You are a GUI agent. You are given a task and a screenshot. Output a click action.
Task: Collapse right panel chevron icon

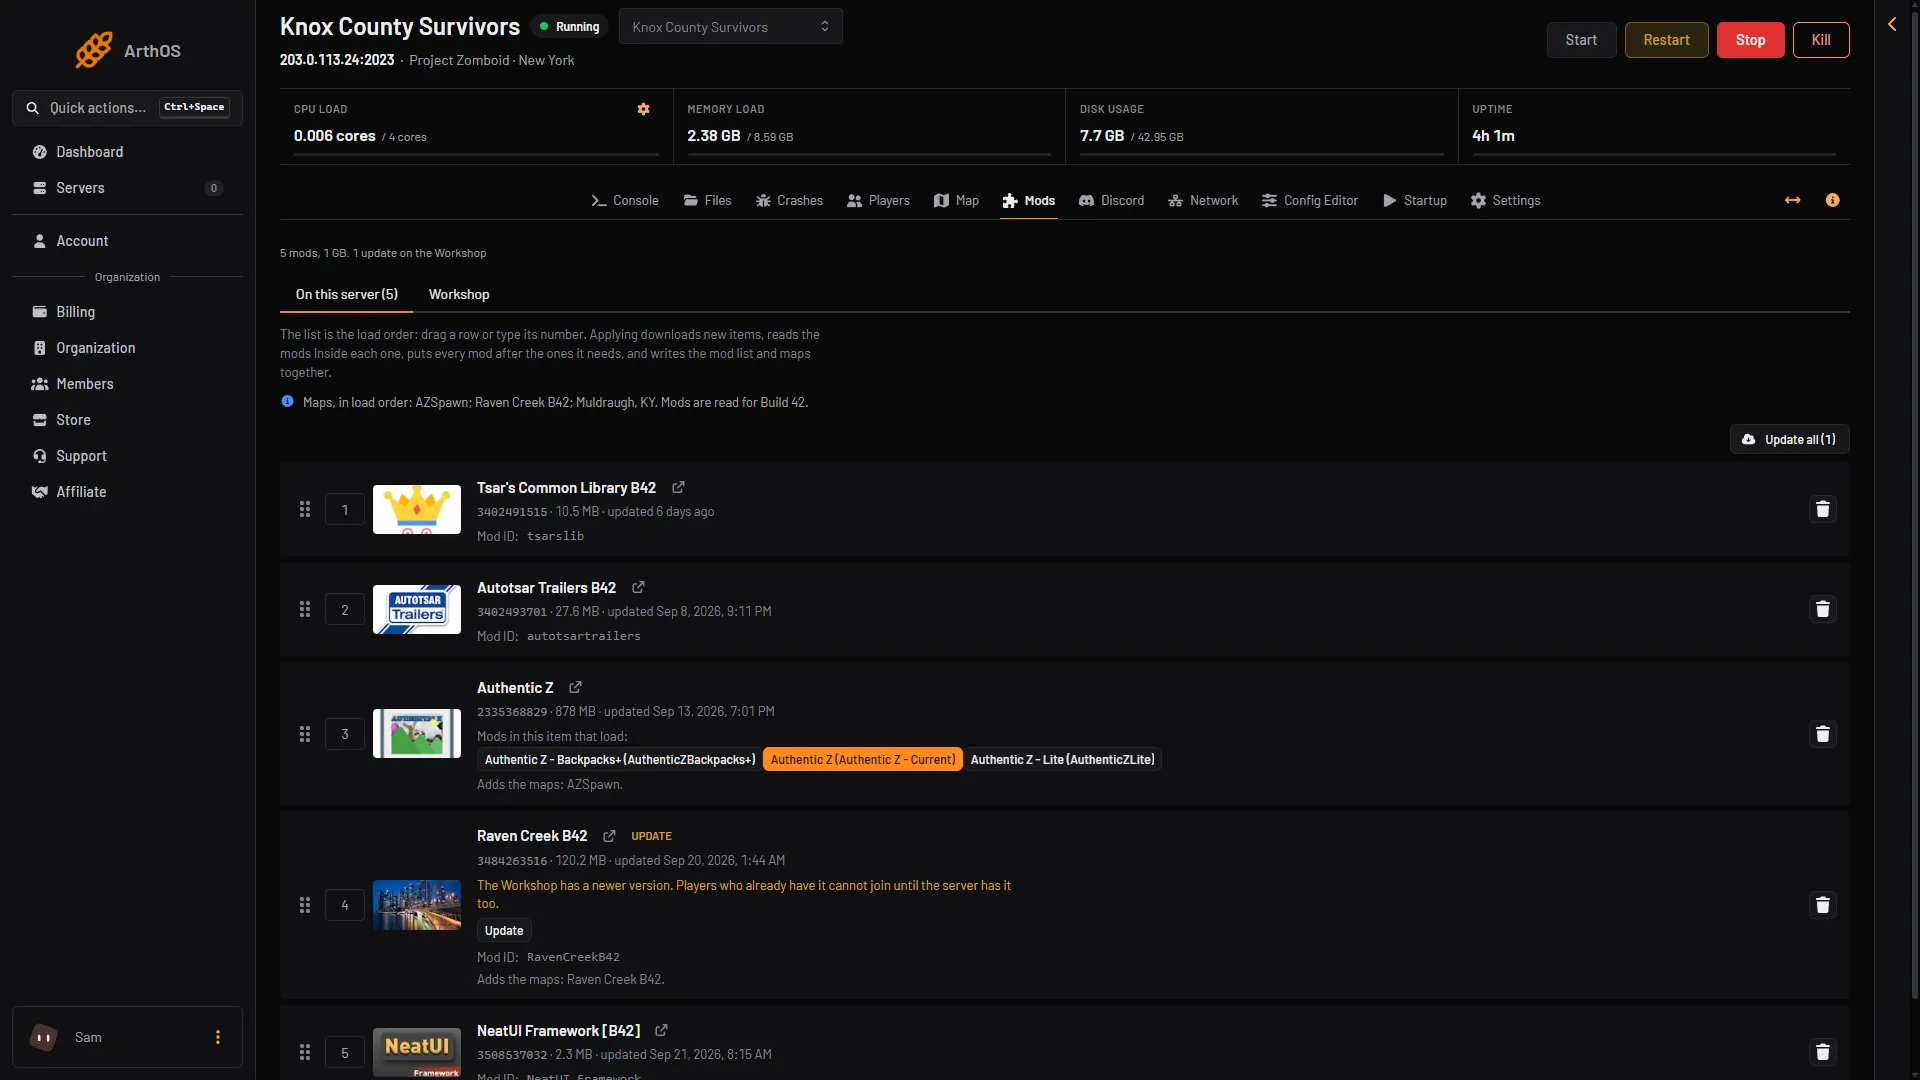(x=1892, y=24)
